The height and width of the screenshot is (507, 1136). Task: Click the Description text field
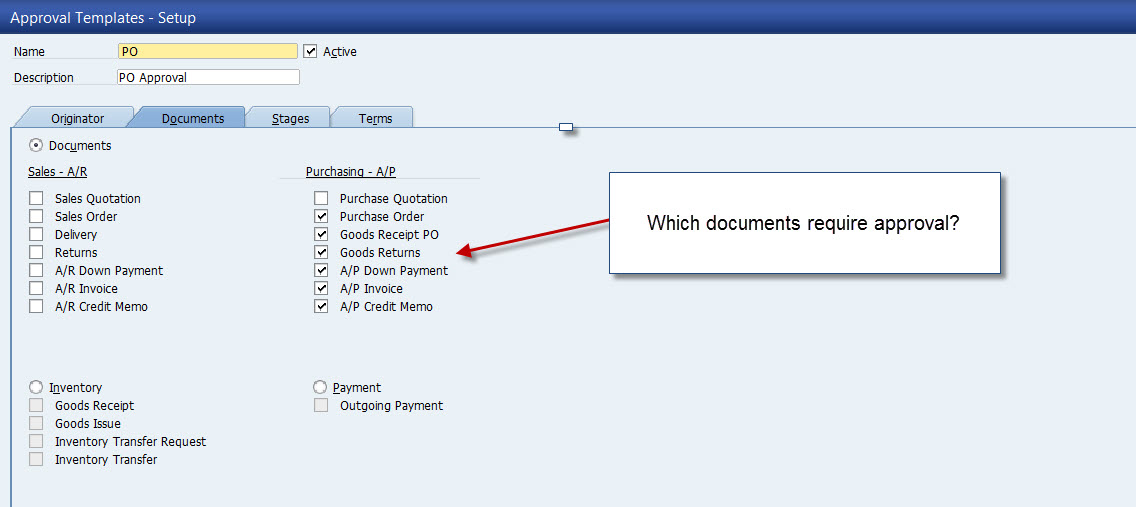(207, 77)
